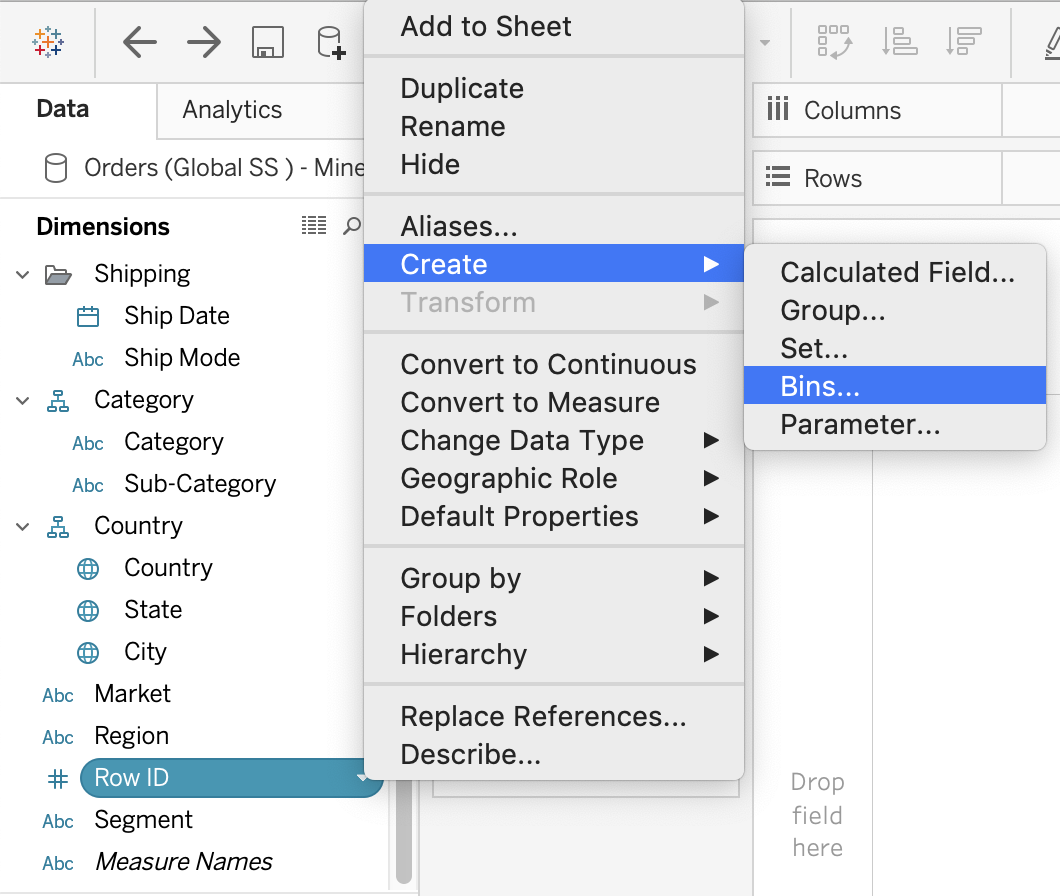Click the Undo back arrow
Image resolution: width=1060 pixels, height=896 pixels.
139,42
